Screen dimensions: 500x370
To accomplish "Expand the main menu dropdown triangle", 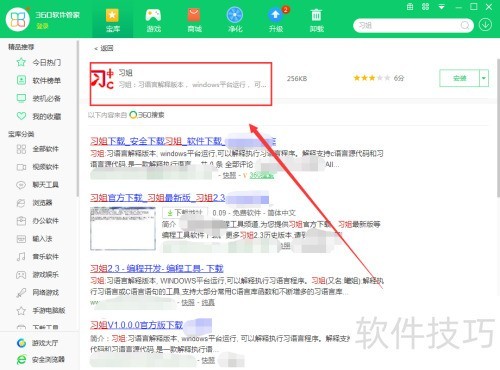I will click(x=442, y=7).
